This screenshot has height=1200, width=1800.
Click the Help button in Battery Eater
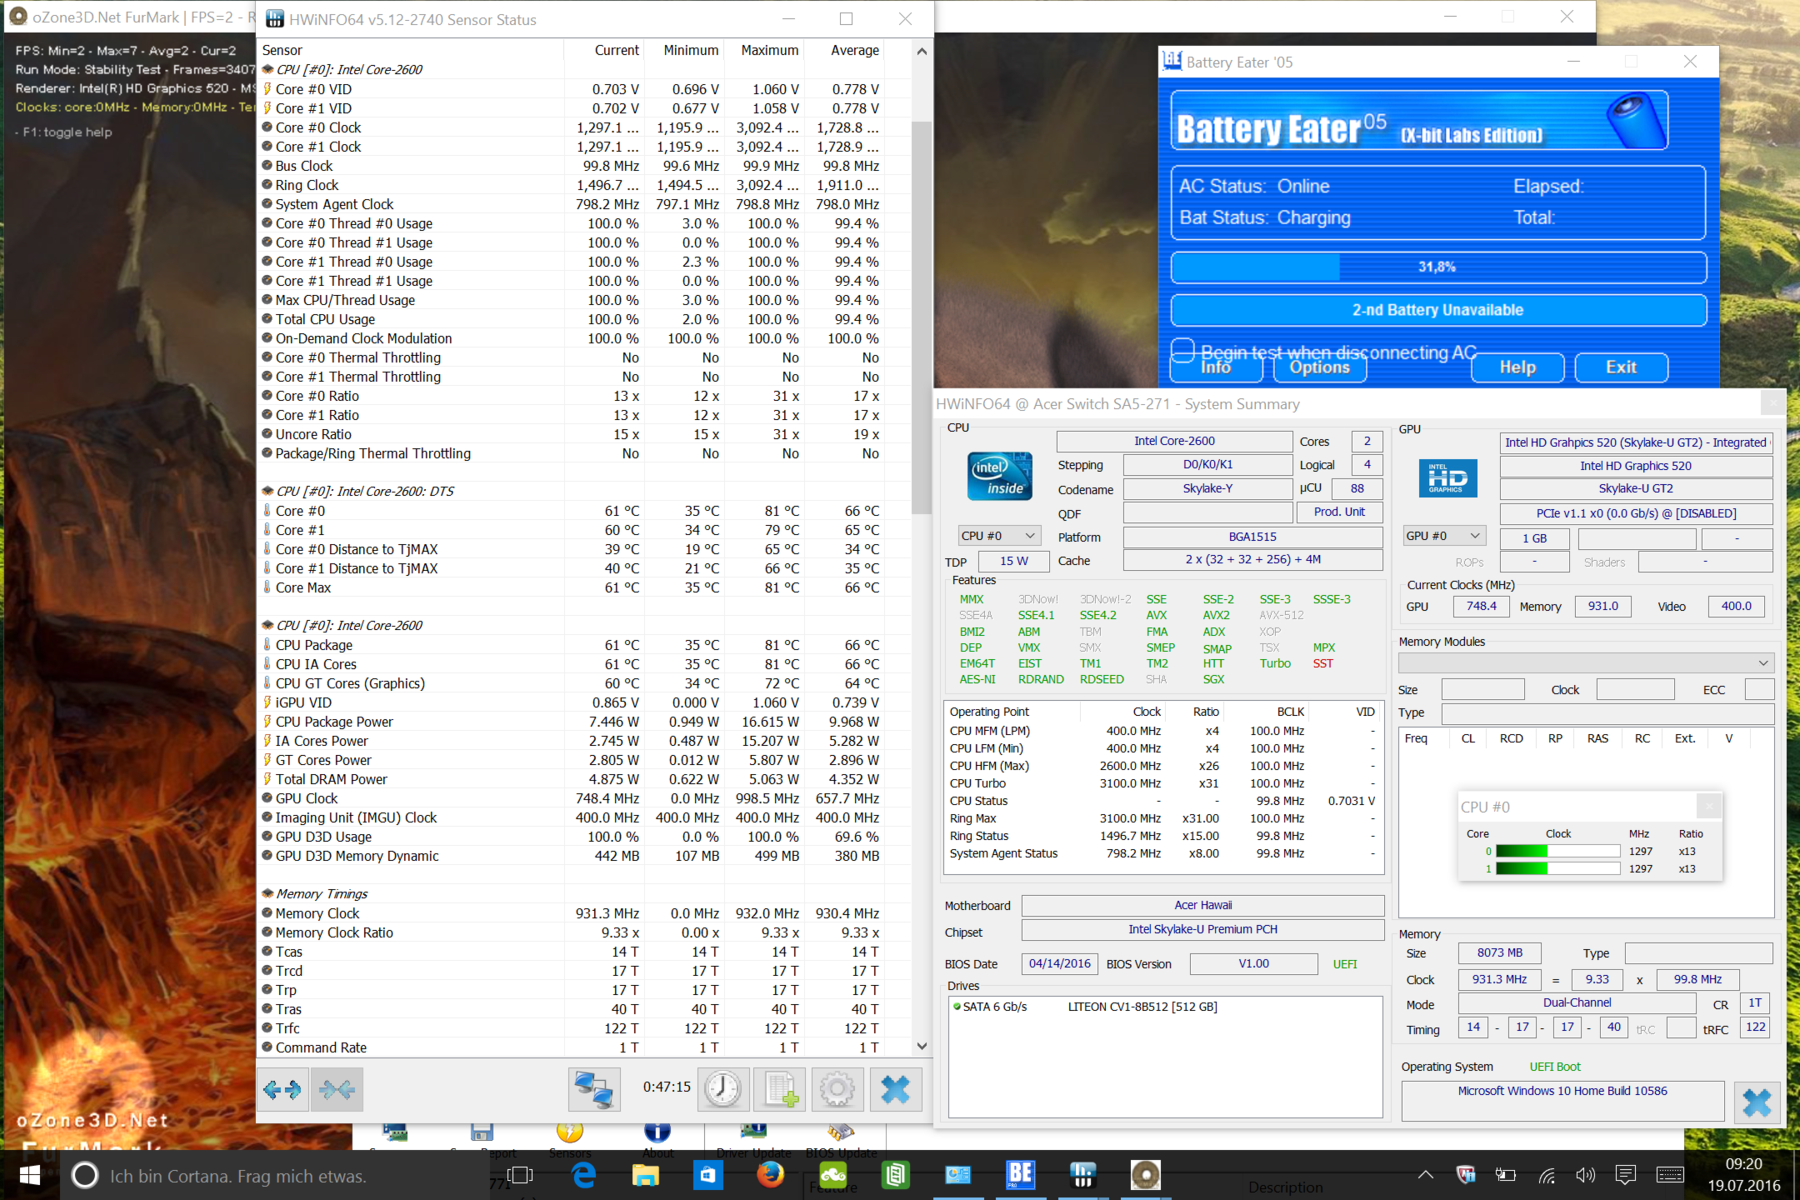(x=1518, y=367)
